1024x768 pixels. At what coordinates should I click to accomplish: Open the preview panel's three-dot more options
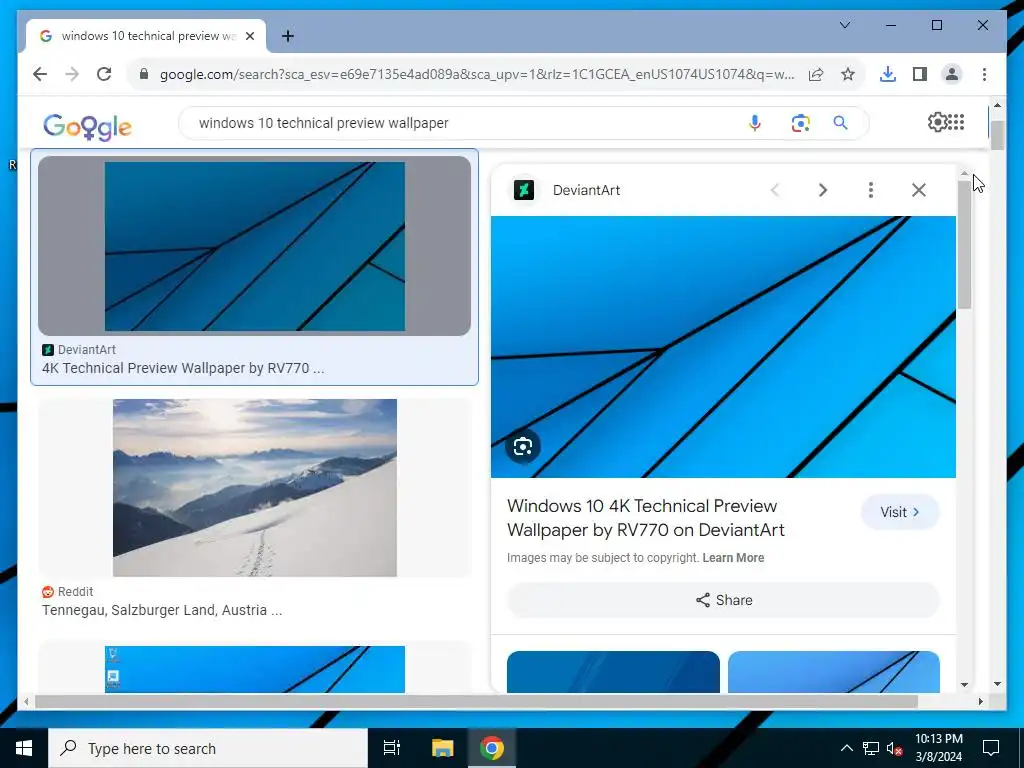click(871, 190)
